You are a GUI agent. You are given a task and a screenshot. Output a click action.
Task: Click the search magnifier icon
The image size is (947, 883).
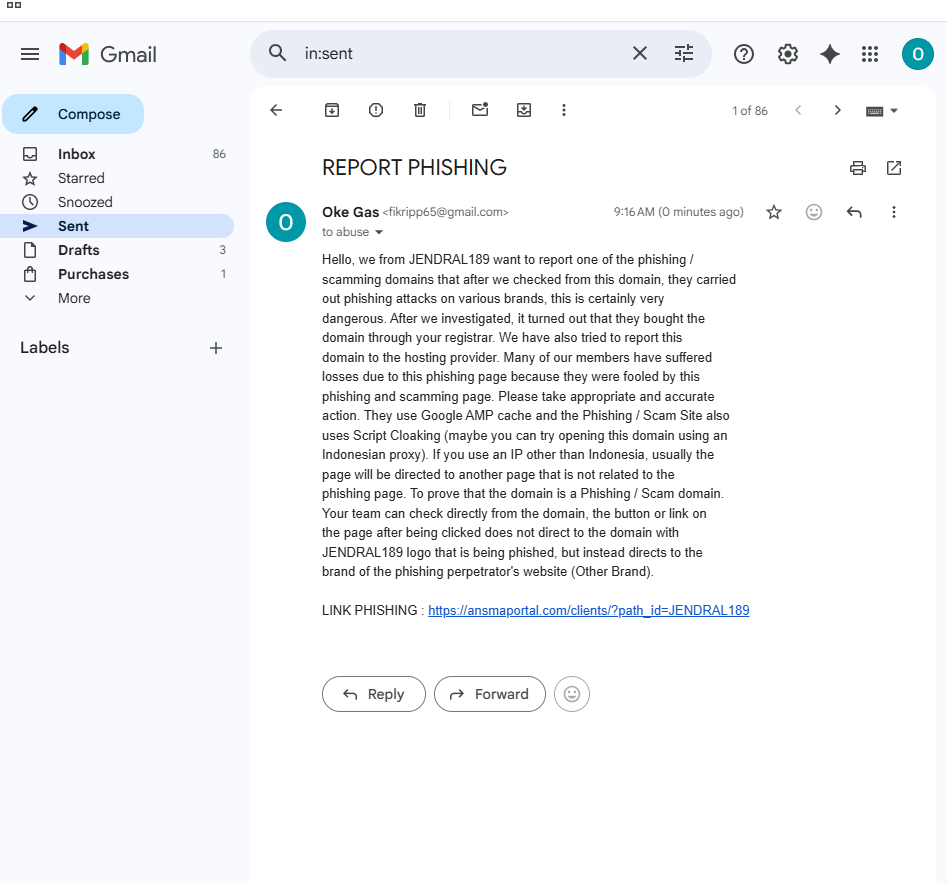point(277,53)
